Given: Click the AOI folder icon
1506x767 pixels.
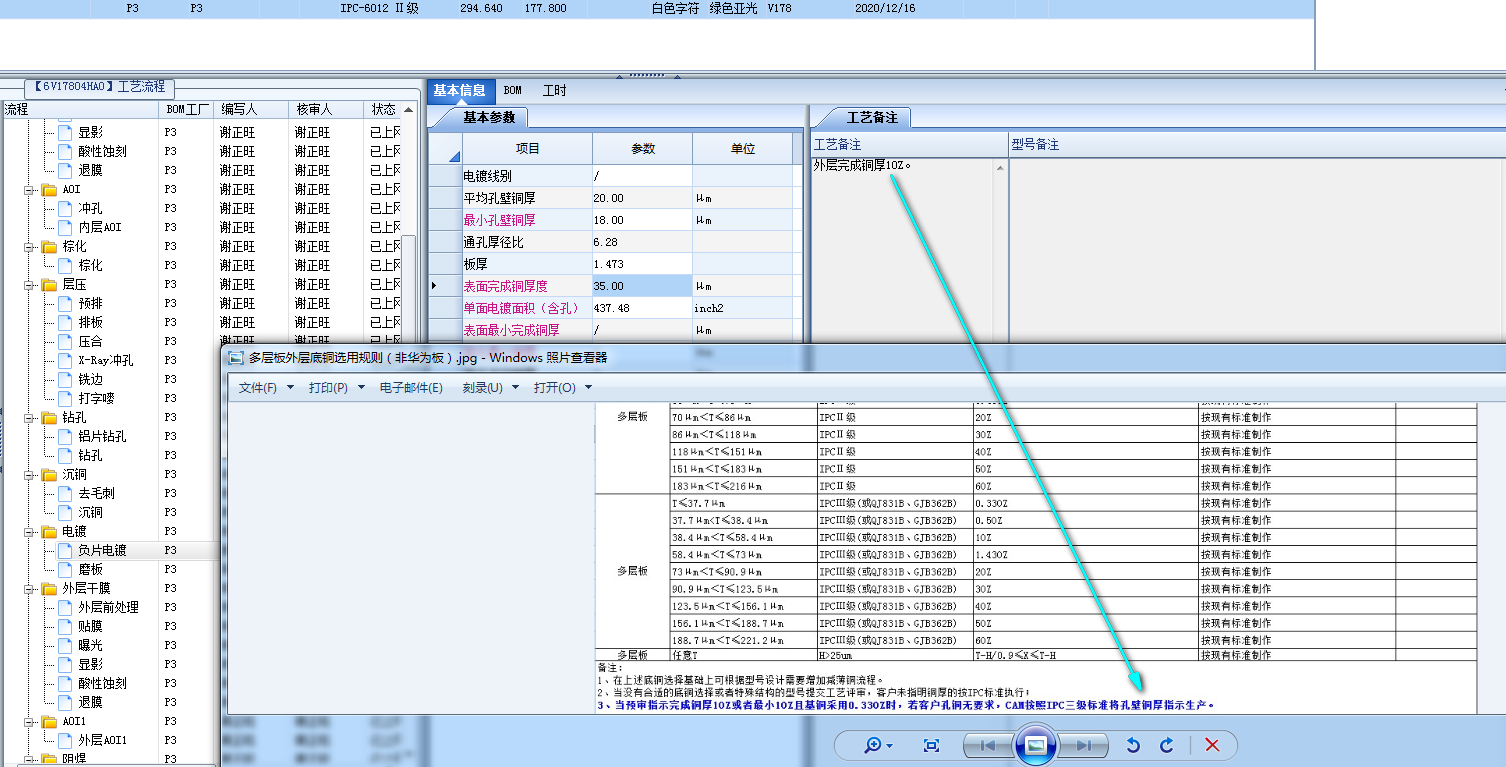Looking at the screenshot, I should pyautogui.click(x=49, y=189).
